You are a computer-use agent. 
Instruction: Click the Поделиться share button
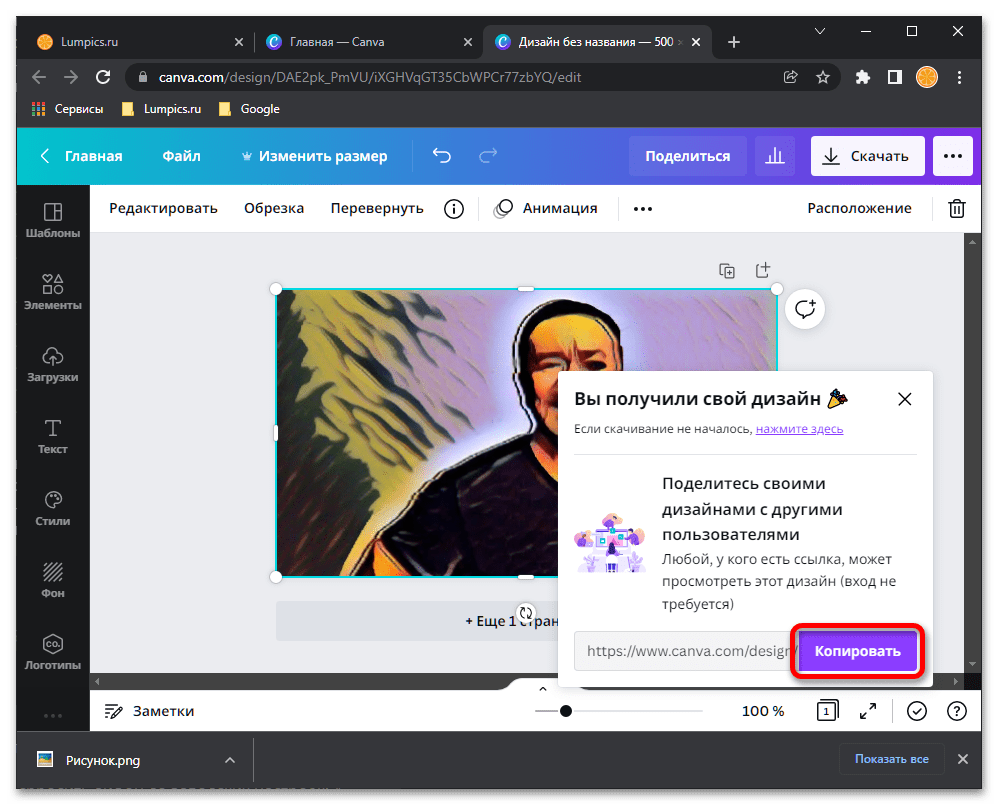click(687, 156)
